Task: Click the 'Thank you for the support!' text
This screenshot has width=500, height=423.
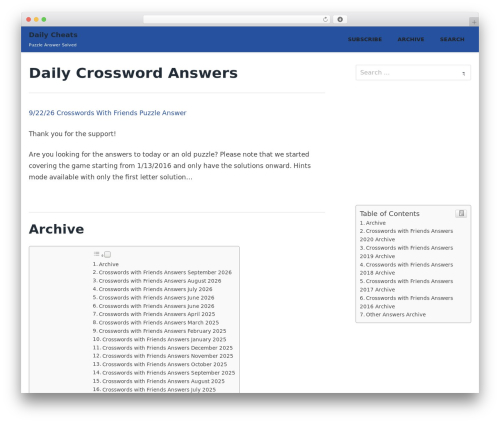Action: click(x=72, y=134)
